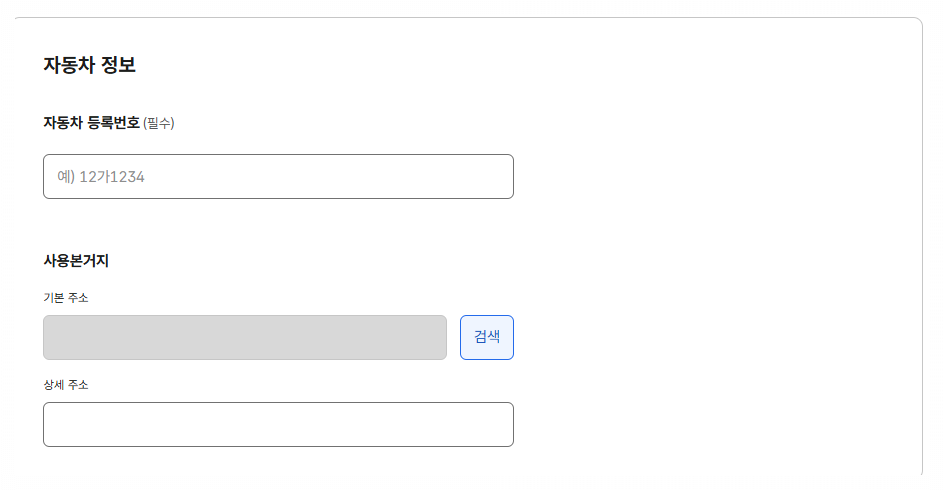Click into the 상세 주소 text box

pos(278,424)
